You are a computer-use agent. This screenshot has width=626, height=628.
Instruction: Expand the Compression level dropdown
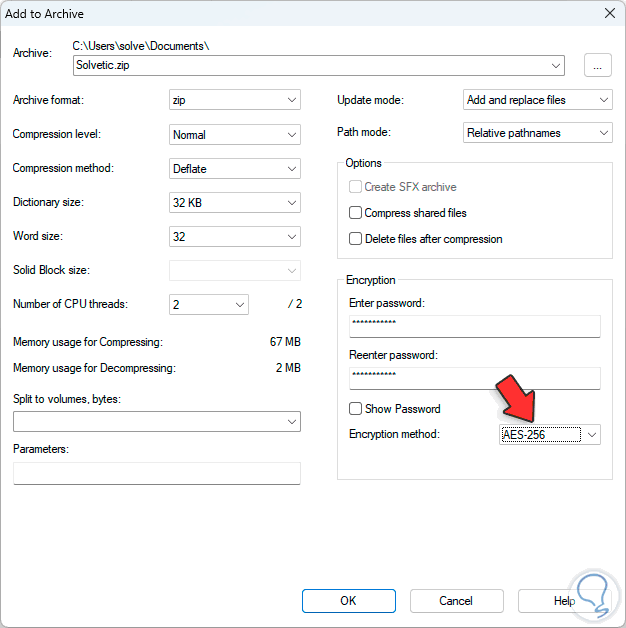click(x=235, y=134)
